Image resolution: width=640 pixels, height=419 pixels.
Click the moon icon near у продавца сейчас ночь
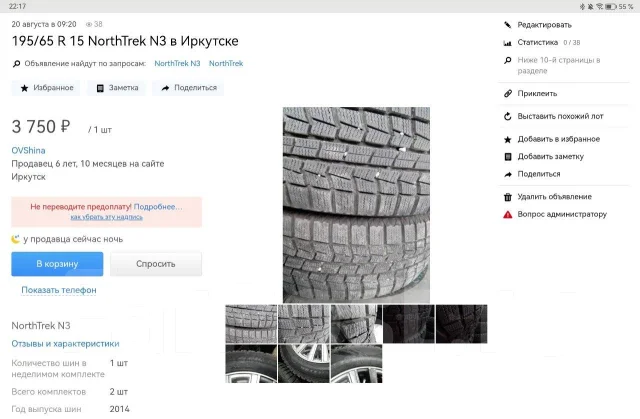point(16,239)
